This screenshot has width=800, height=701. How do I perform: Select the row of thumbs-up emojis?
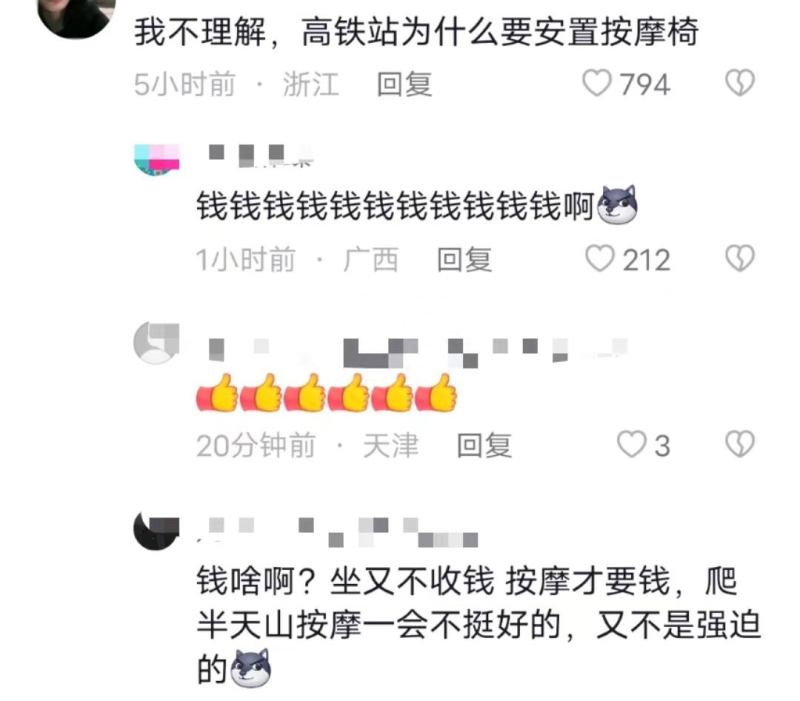click(x=327, y=393)
